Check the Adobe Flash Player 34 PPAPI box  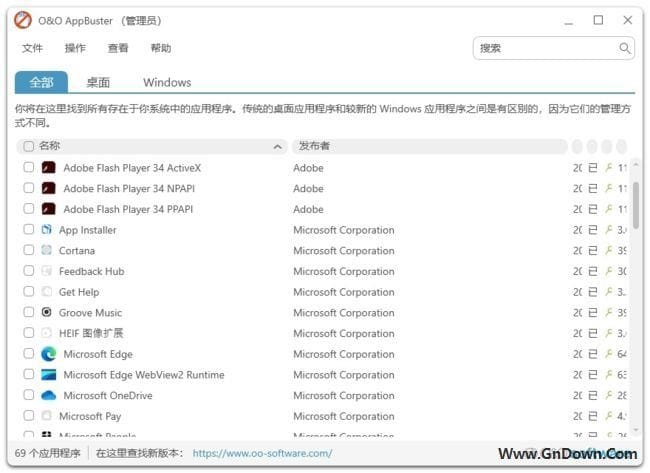[x=29, y=209]
